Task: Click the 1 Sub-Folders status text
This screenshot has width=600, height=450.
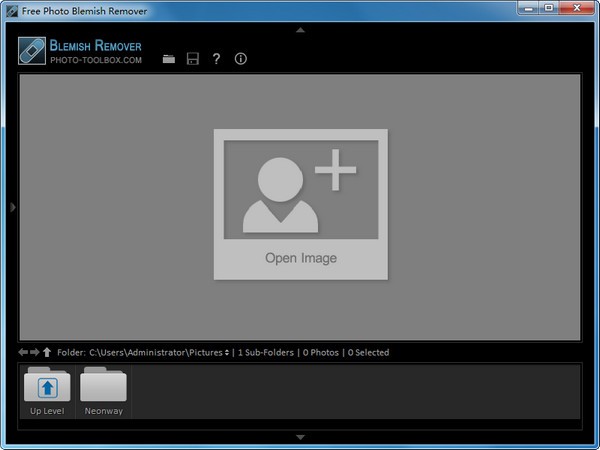Action: point(267,353)
